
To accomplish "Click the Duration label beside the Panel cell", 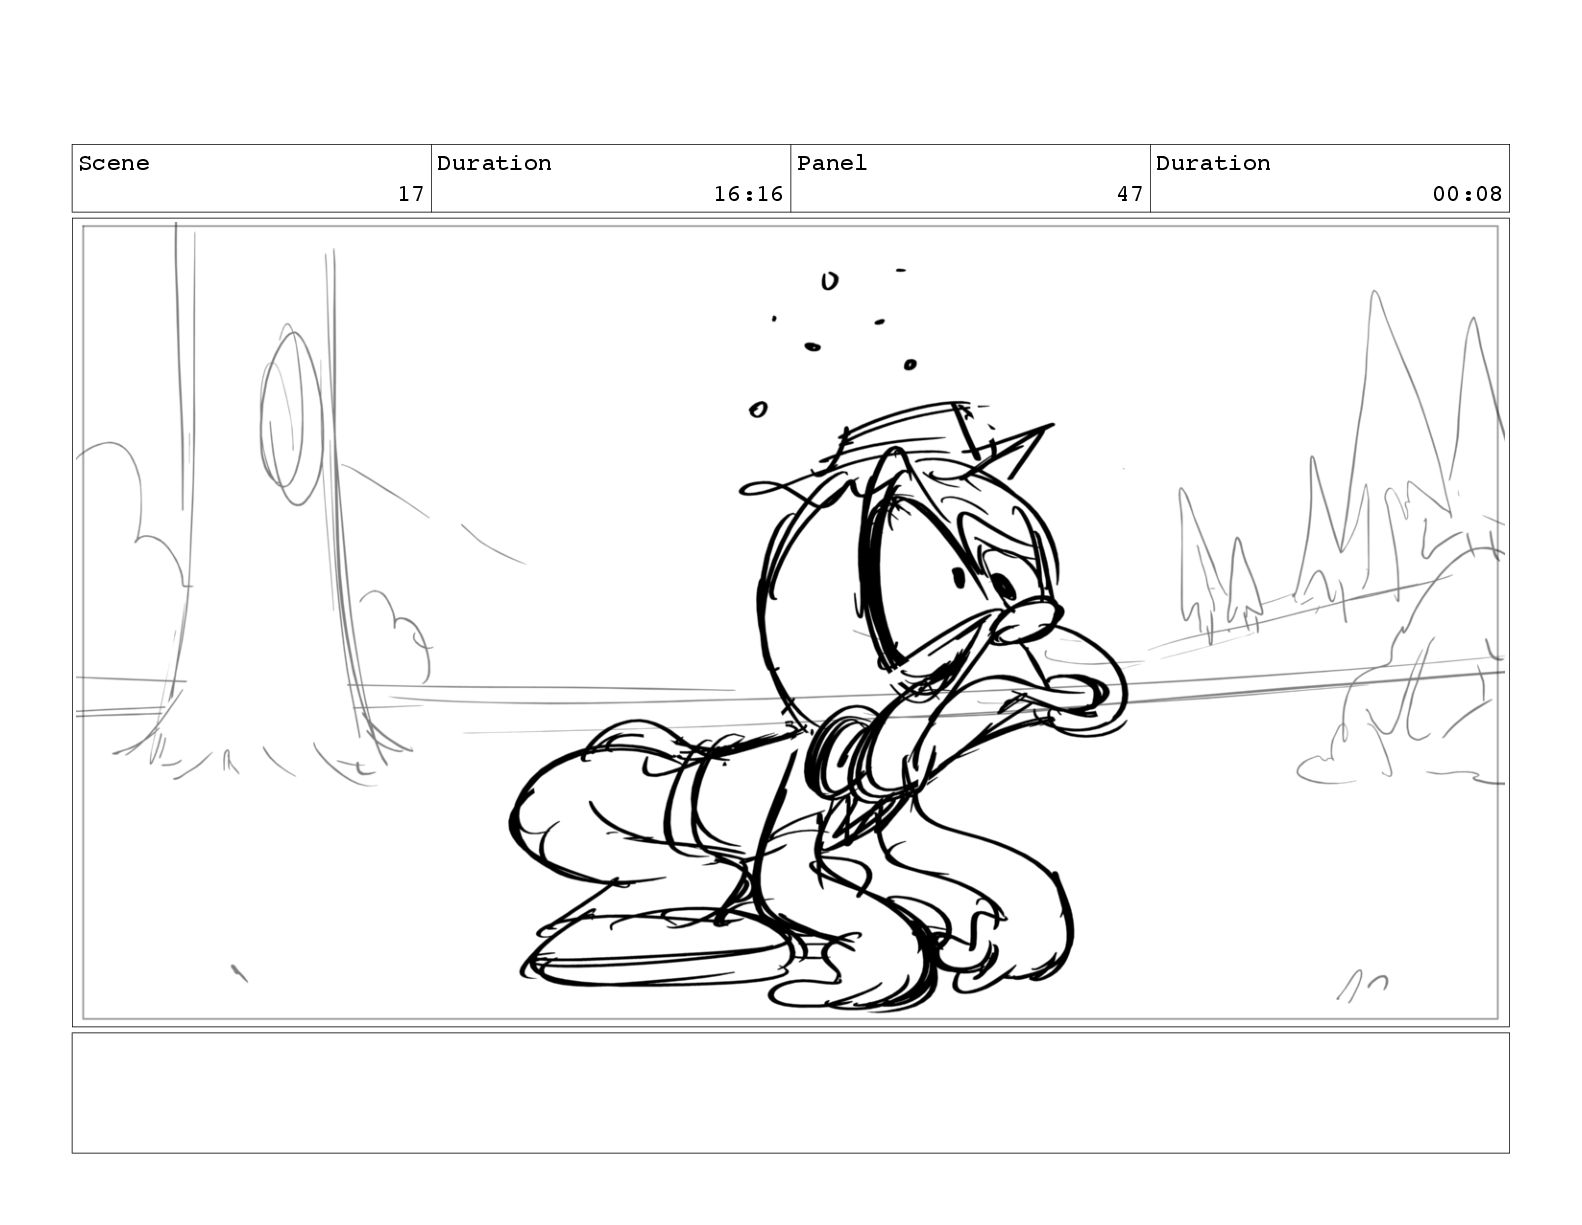I will click(1213, 163).
